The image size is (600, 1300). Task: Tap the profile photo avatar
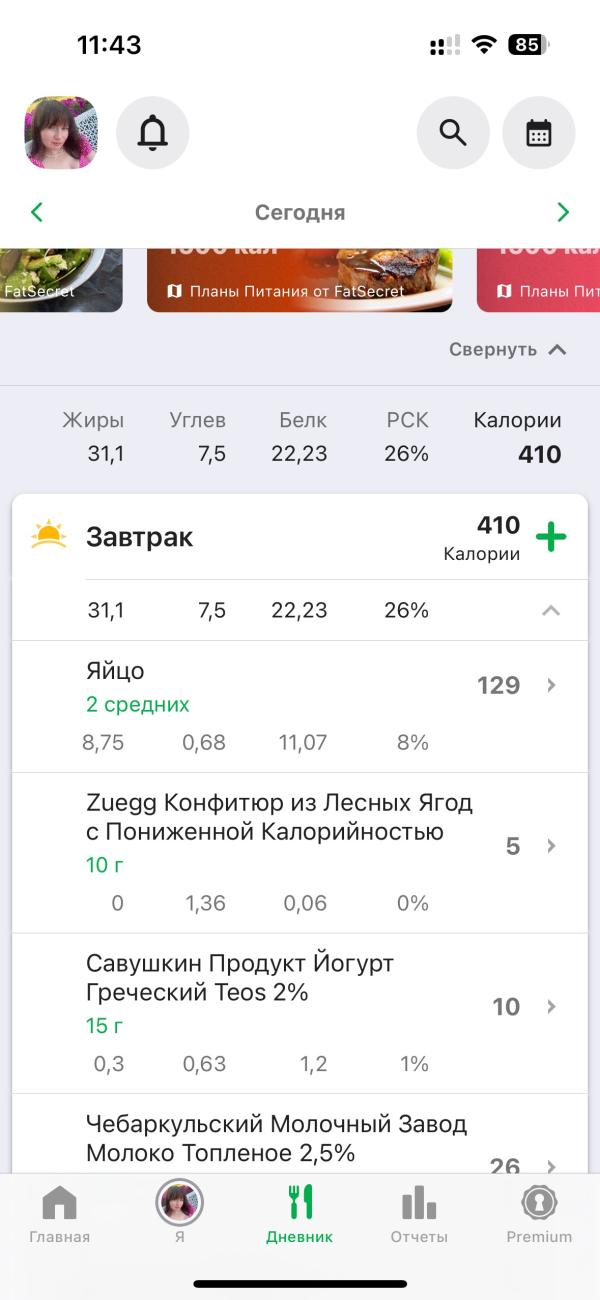click(x=61, y=133)
